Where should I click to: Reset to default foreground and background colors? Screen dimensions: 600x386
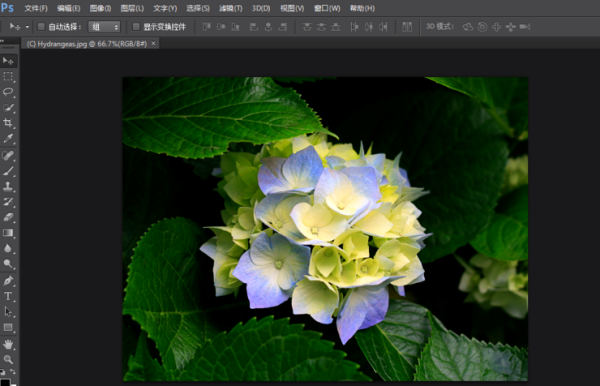click(x=3, y=371)
